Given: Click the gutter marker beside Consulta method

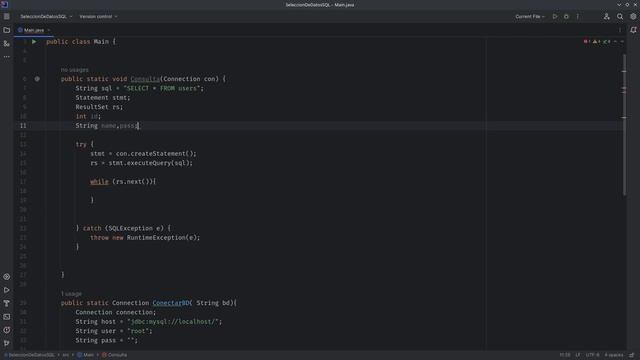Looking at the screenshot, I should pyautogui.click(x=37, y=79).
